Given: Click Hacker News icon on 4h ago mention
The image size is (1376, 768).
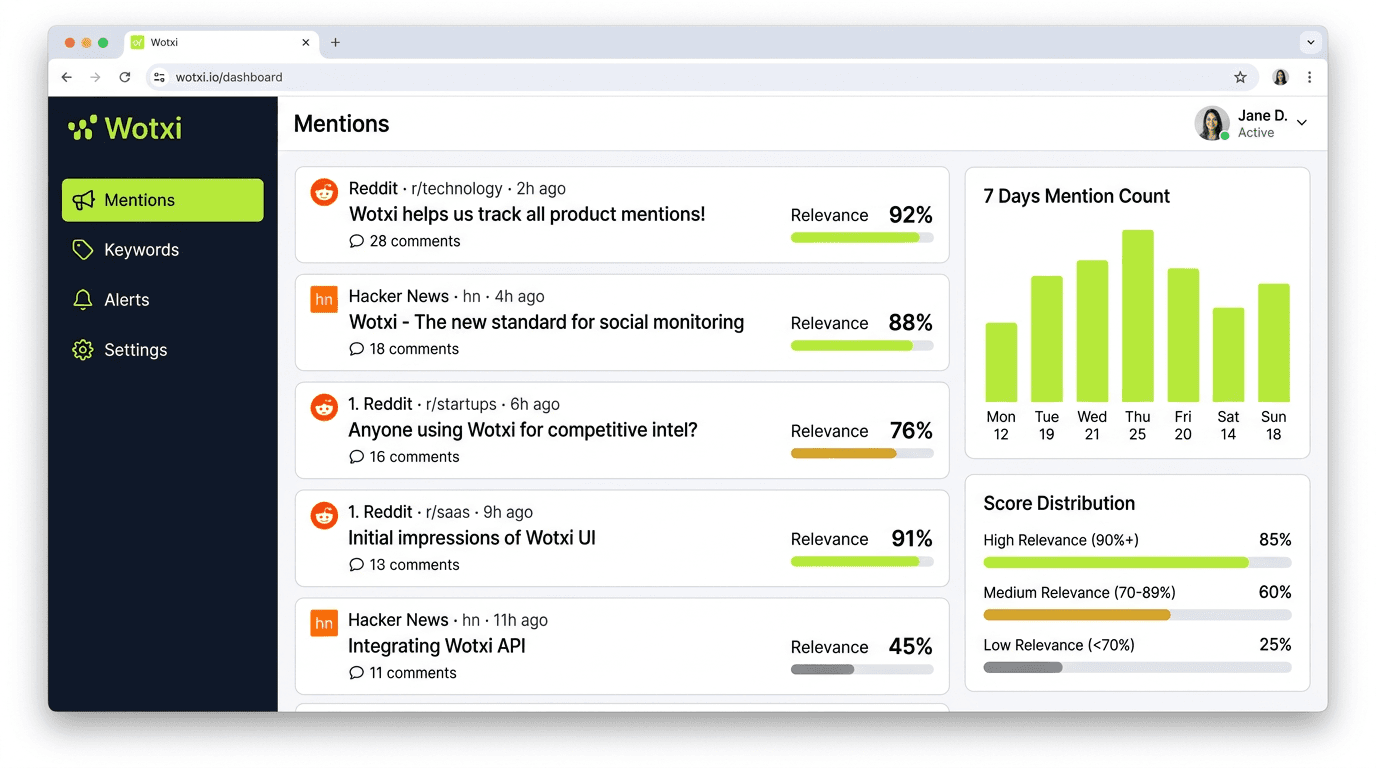Looking at the screenshot, I should [324, 300].
